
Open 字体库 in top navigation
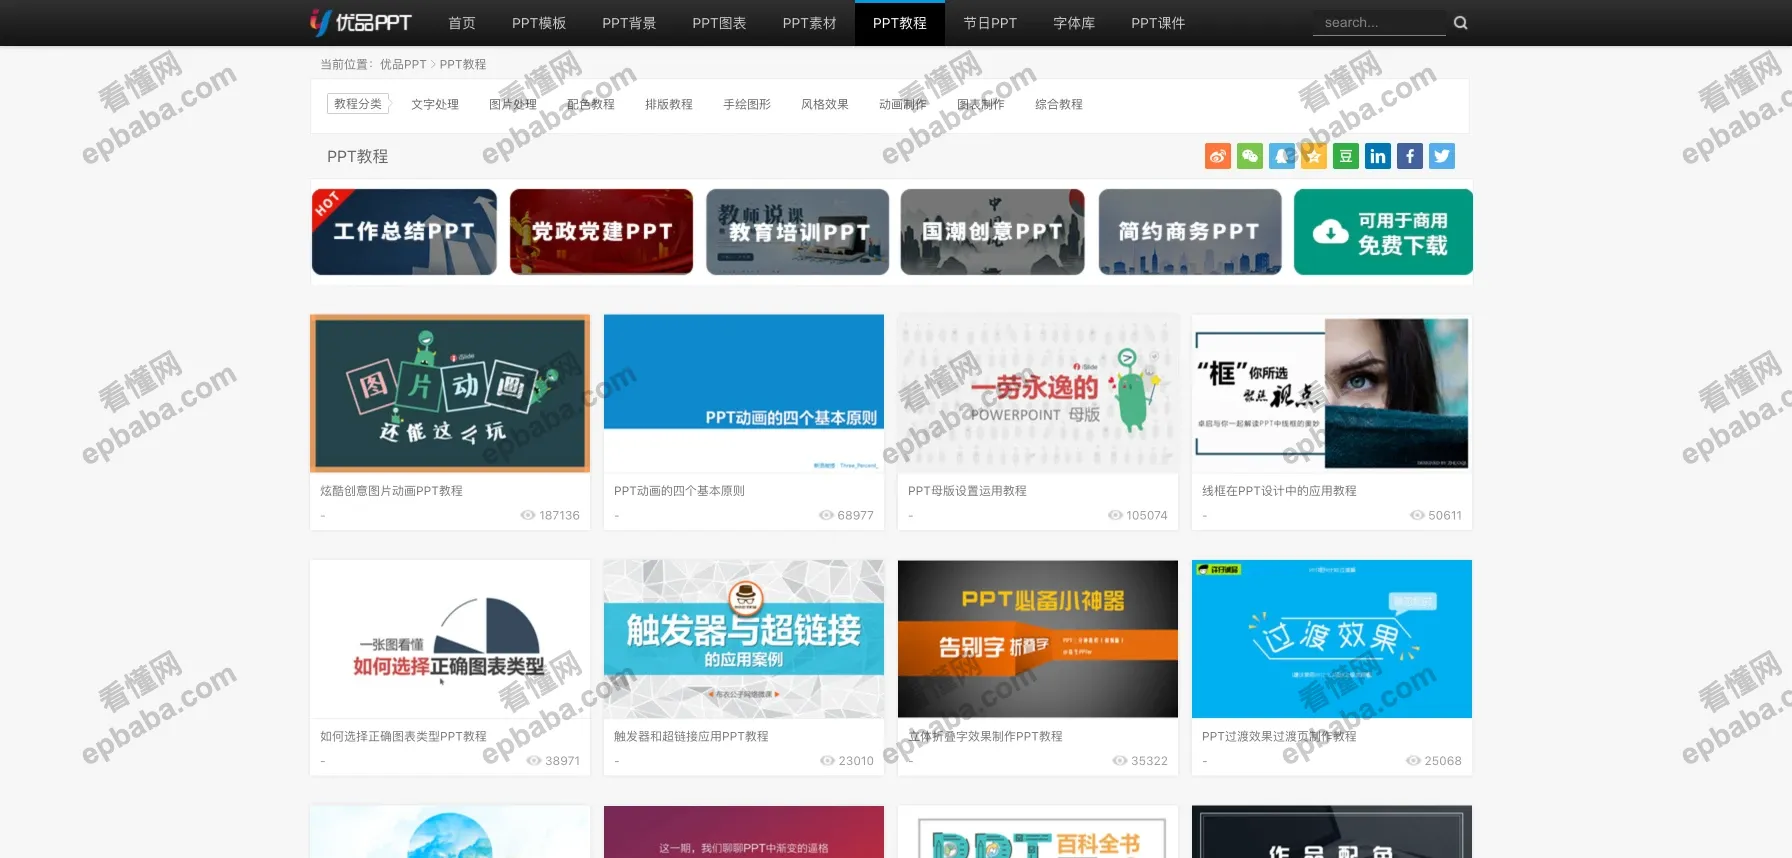coord(1074,23)
